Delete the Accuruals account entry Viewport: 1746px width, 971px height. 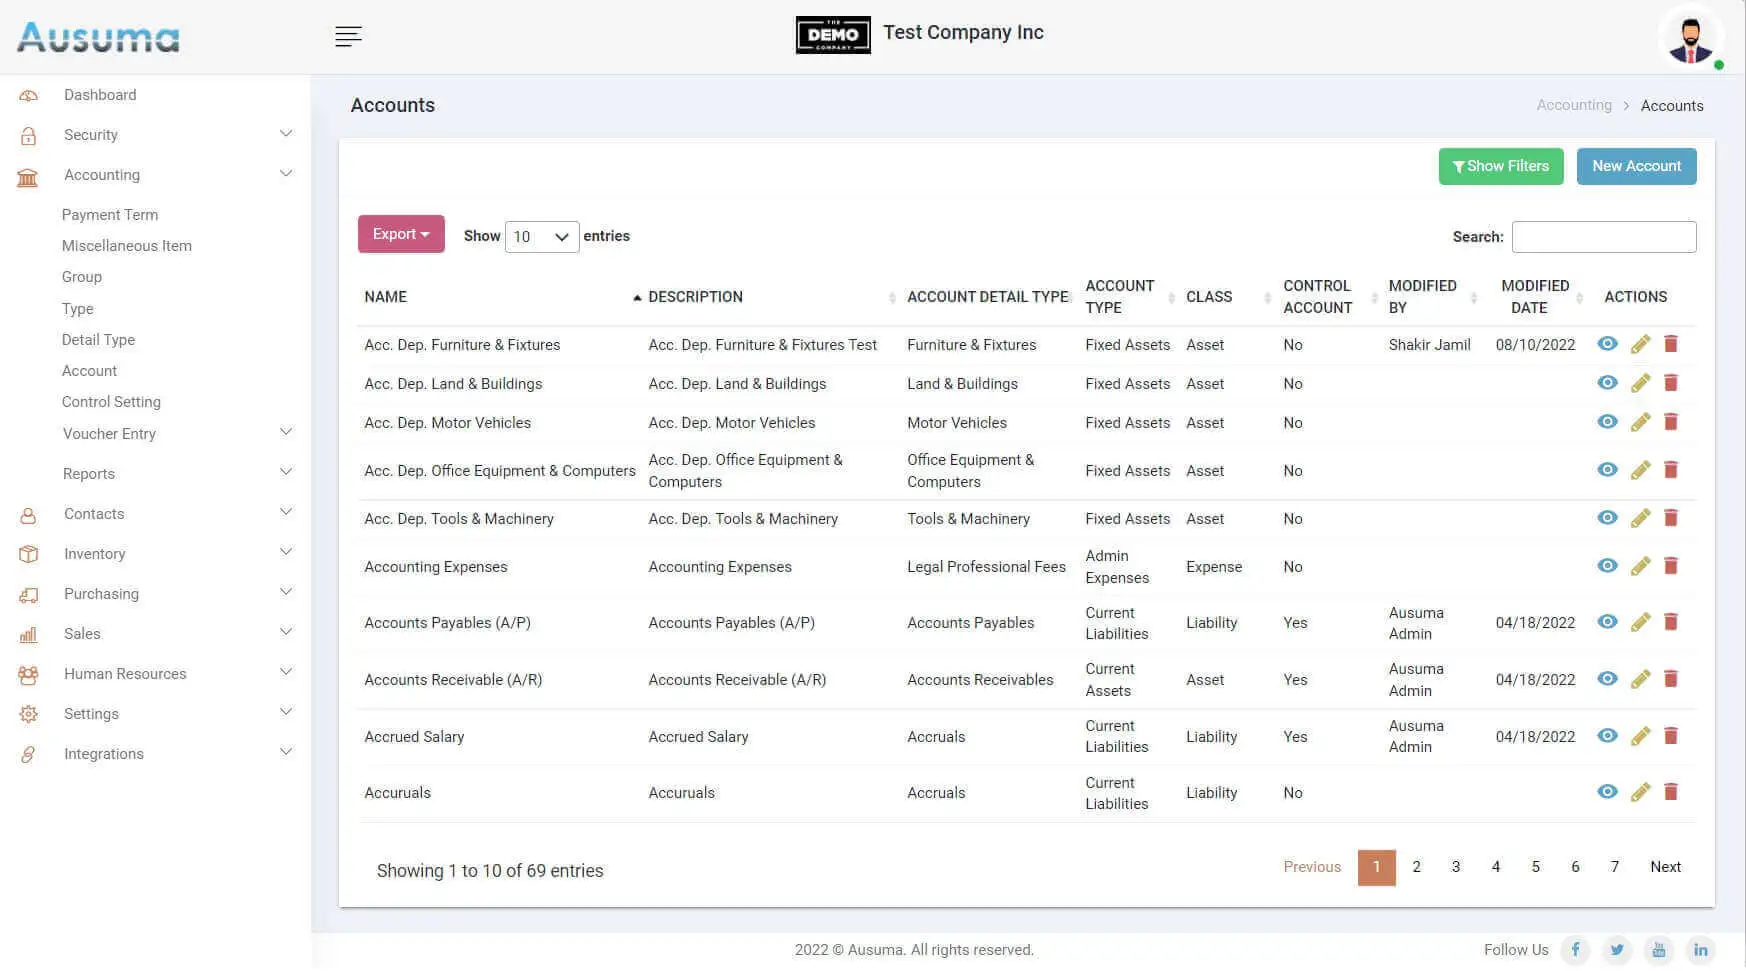(x=1670, y=792)
